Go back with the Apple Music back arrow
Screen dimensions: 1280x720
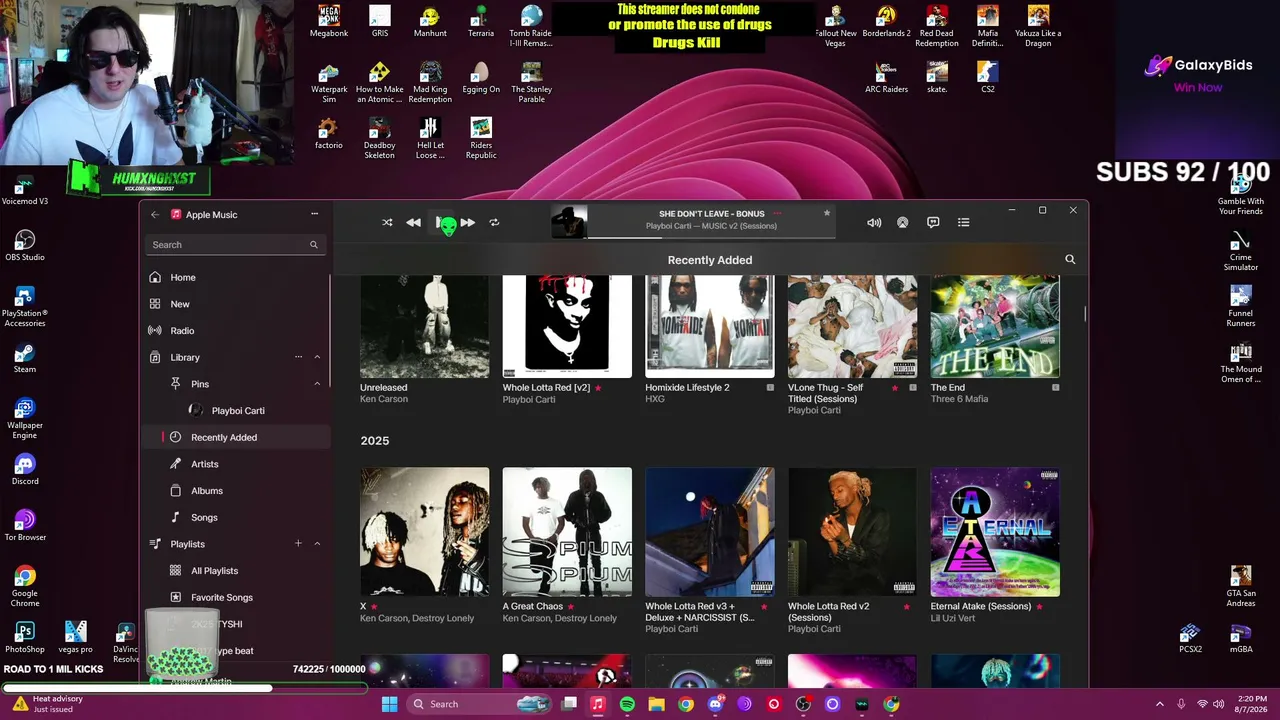pyautogui.click(x=155, y=215)
